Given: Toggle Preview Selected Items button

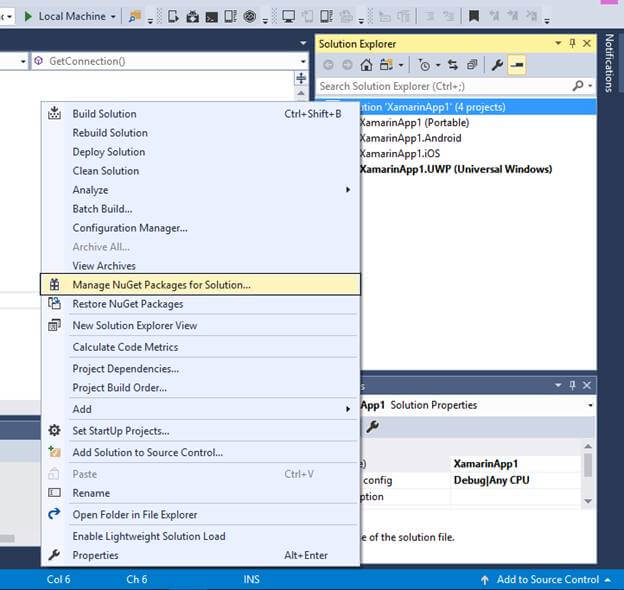Looking at the screenshot, I should click(517, 64).
